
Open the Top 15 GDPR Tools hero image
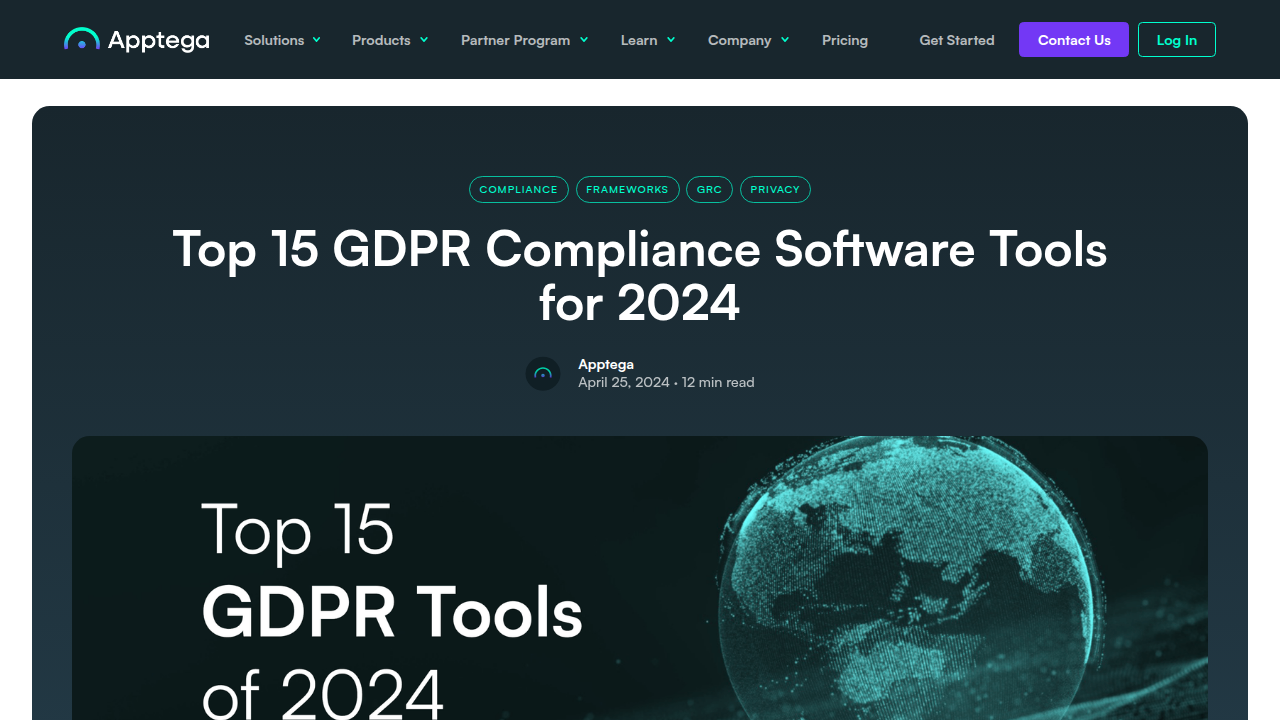click(640, 578)
